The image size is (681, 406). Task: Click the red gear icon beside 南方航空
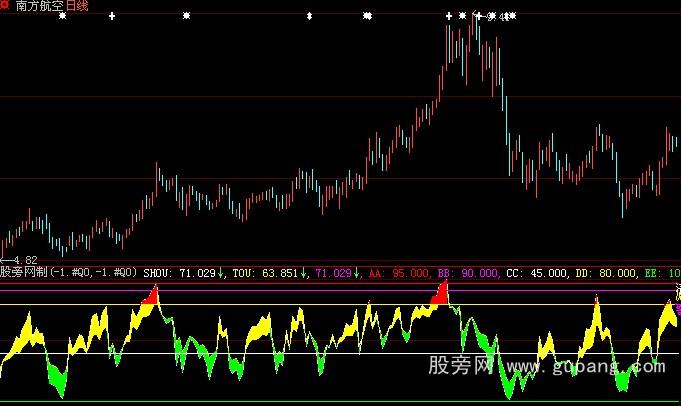[x=5, y=4]
